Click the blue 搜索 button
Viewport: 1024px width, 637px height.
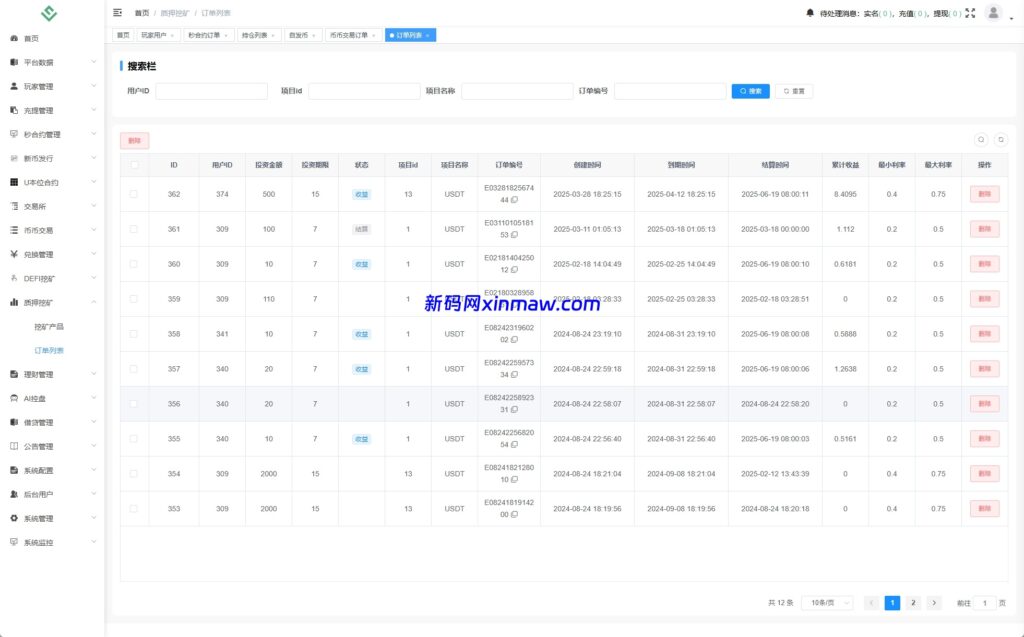[750, 91]
